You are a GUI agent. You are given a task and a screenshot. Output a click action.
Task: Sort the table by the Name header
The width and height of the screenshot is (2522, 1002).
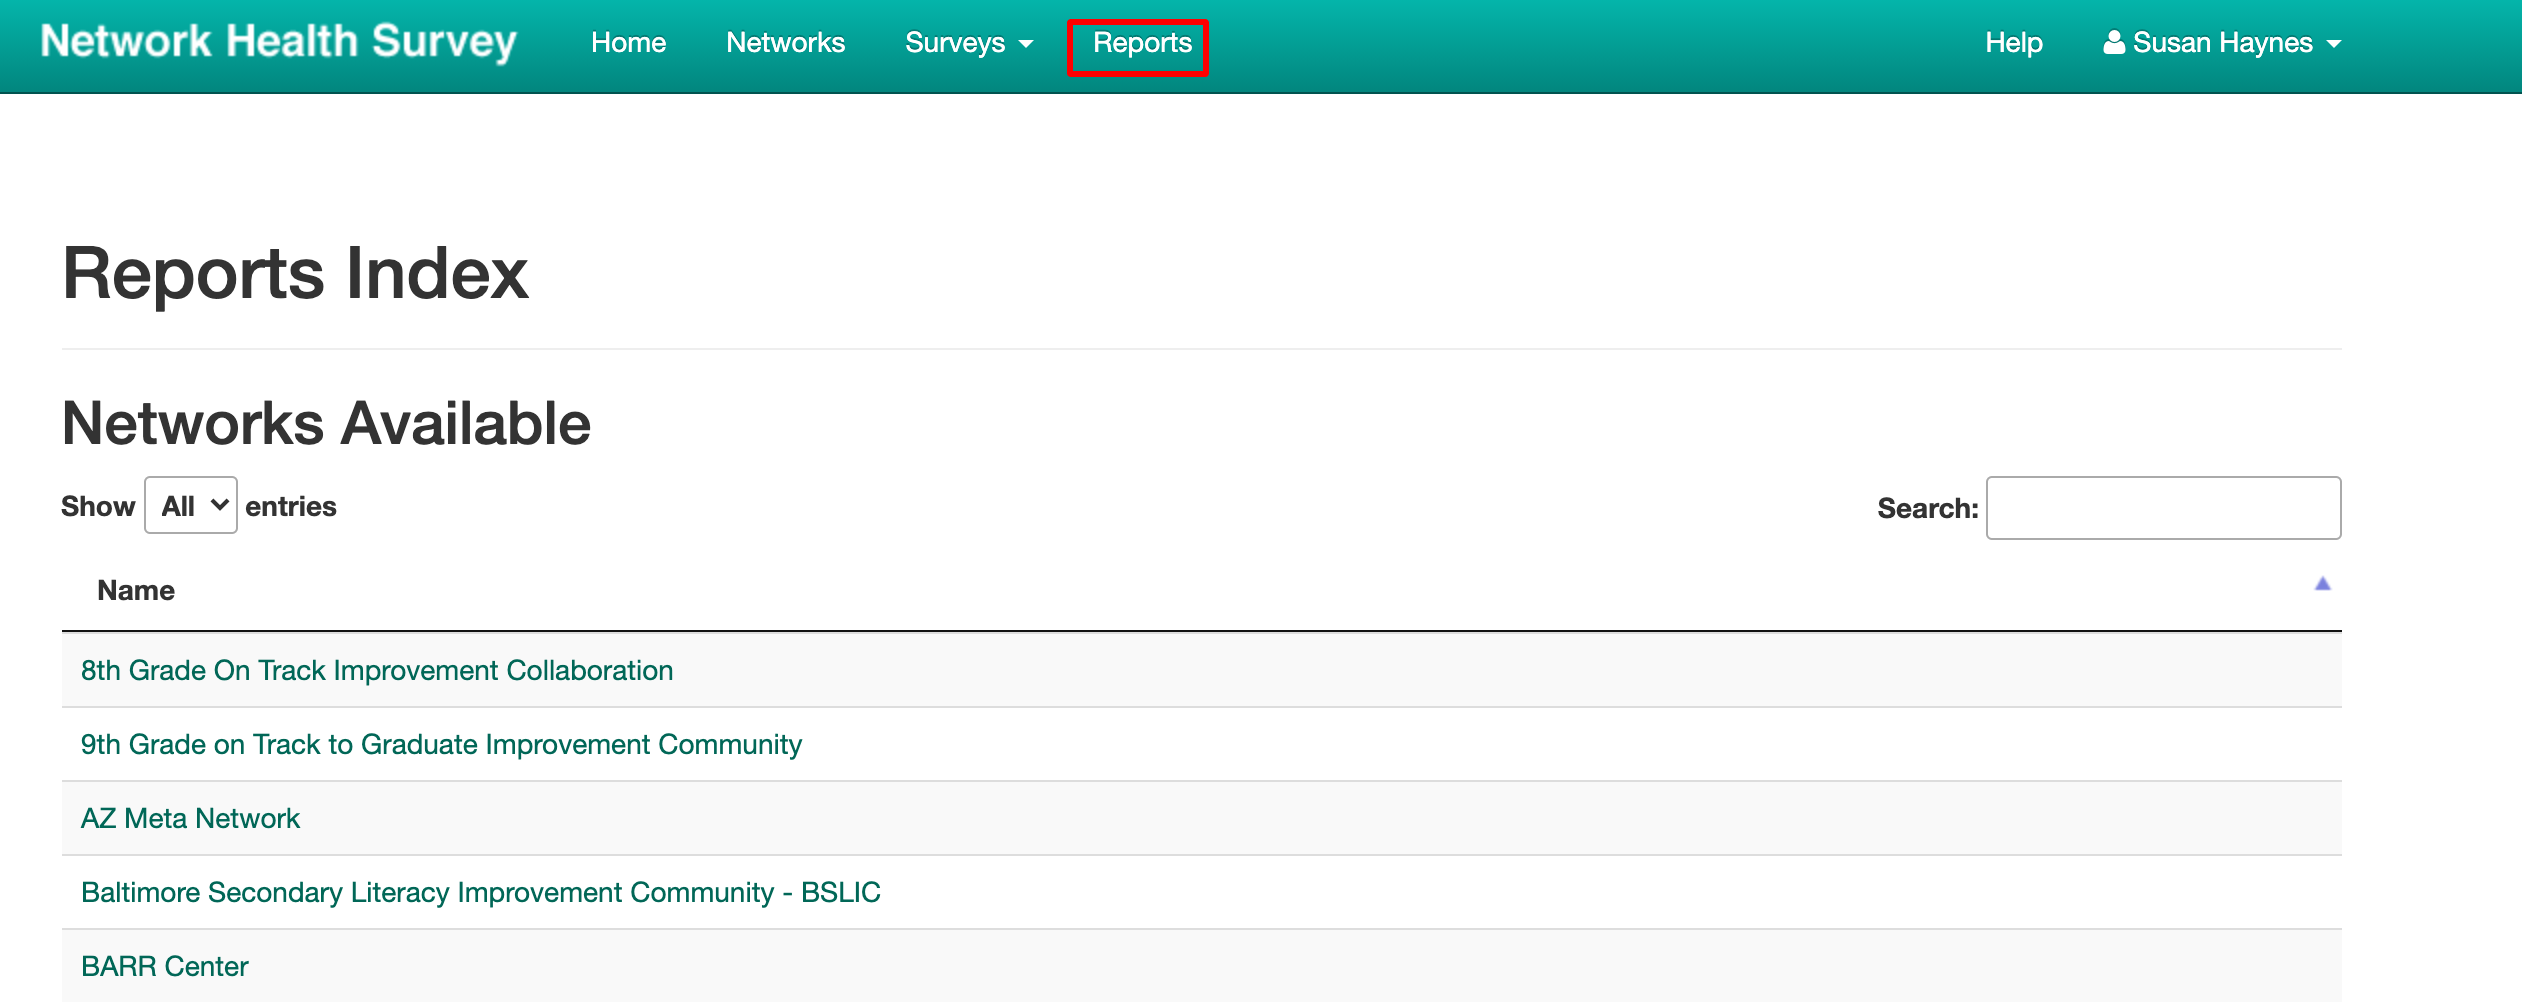click(x=136, y=590)
